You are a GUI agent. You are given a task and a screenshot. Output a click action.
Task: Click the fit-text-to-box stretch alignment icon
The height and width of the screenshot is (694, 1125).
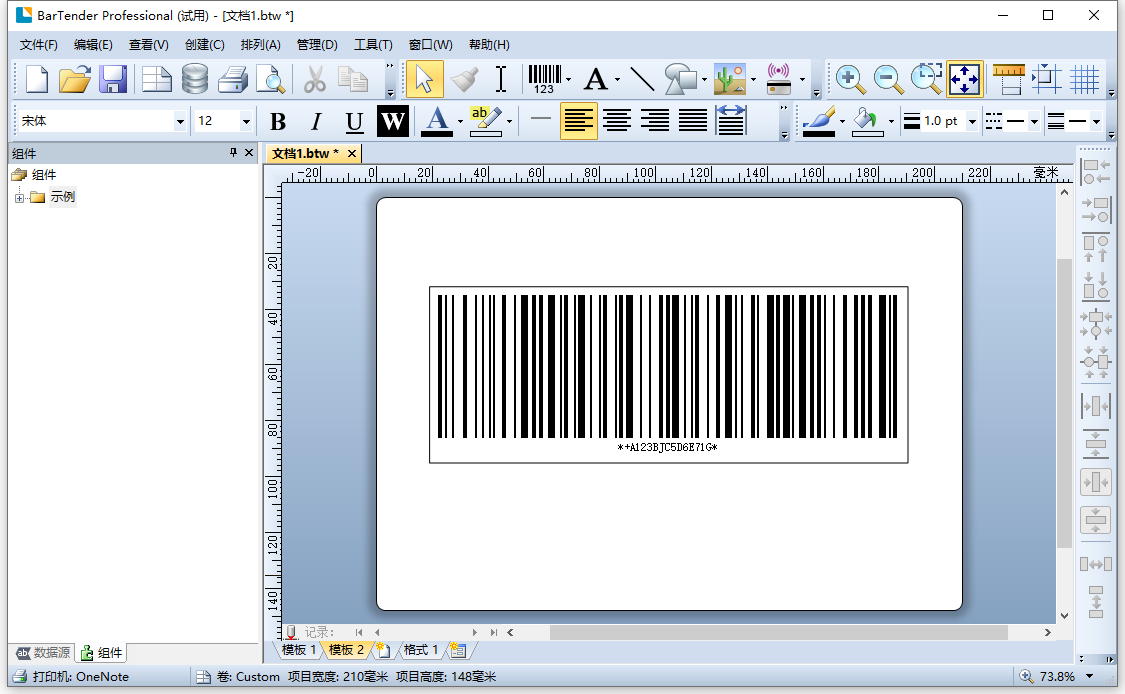click(x=730, y=121)
